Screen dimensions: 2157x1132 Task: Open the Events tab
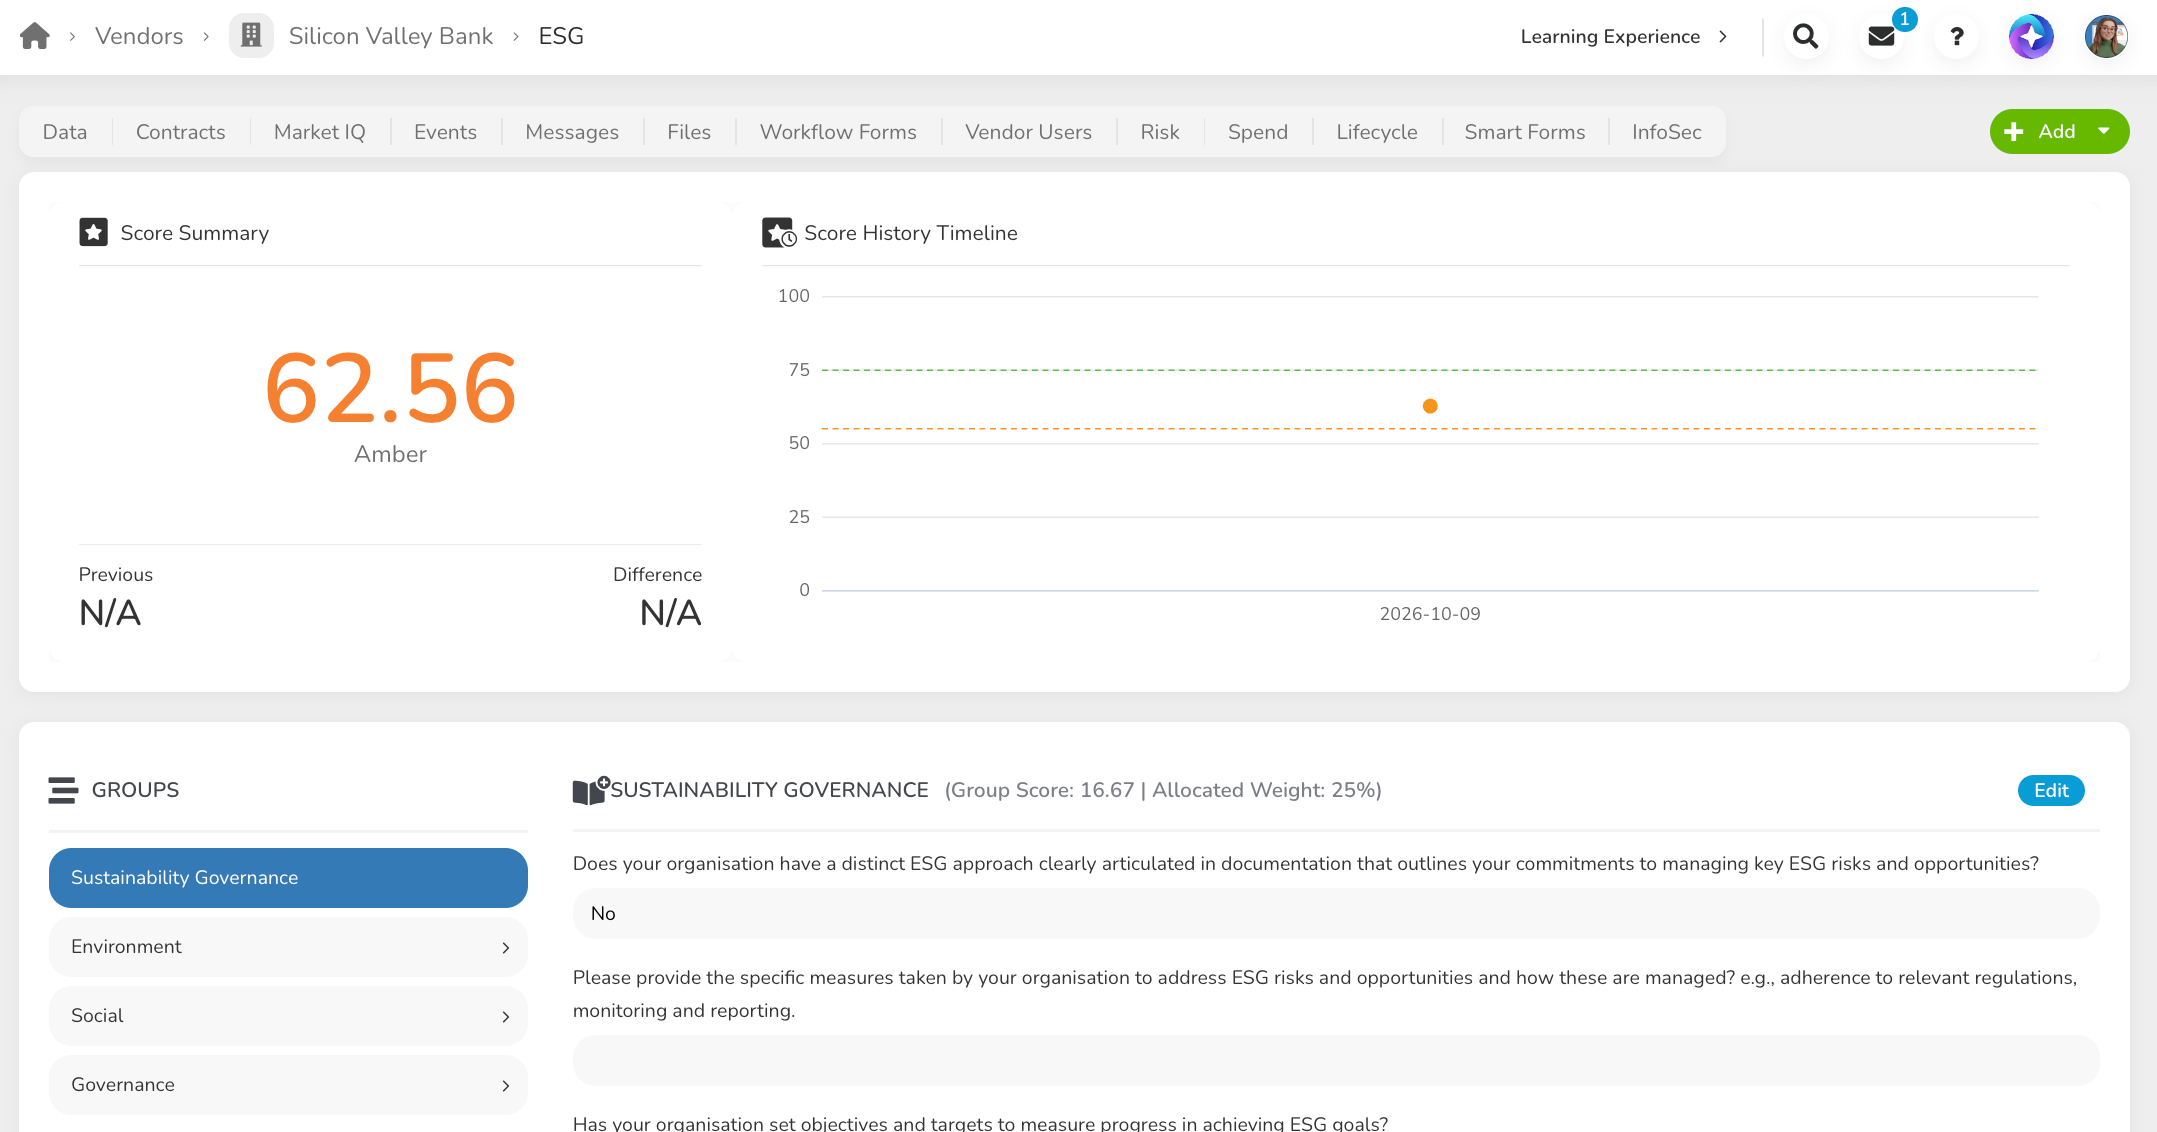(445, 132)
